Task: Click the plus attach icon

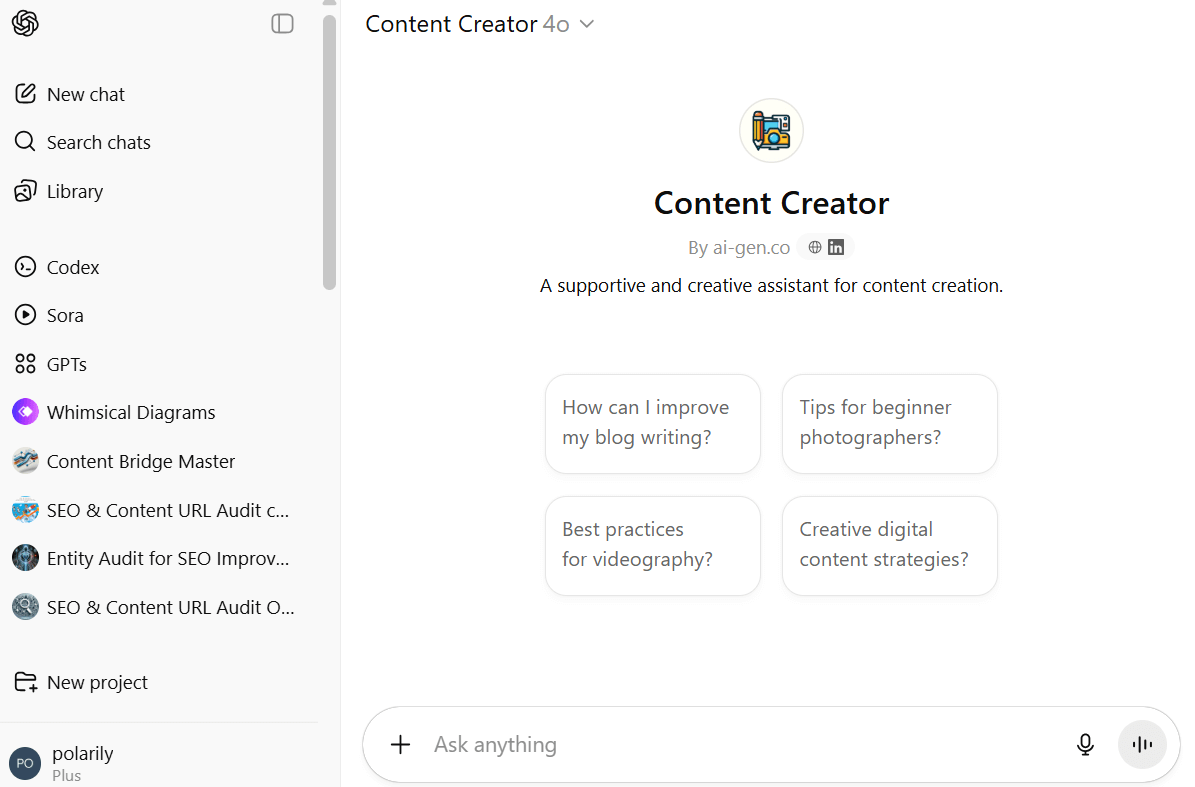Action: (400, 744)
